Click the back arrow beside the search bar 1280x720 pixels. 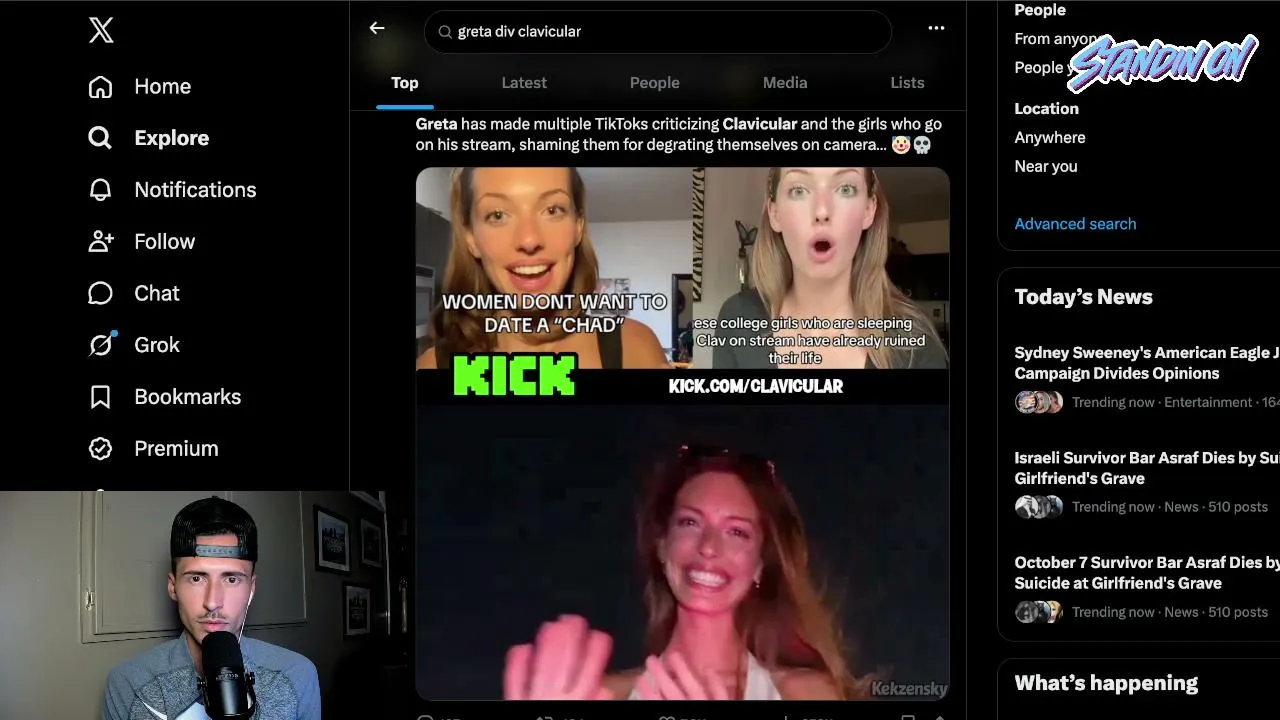(377, 29)
